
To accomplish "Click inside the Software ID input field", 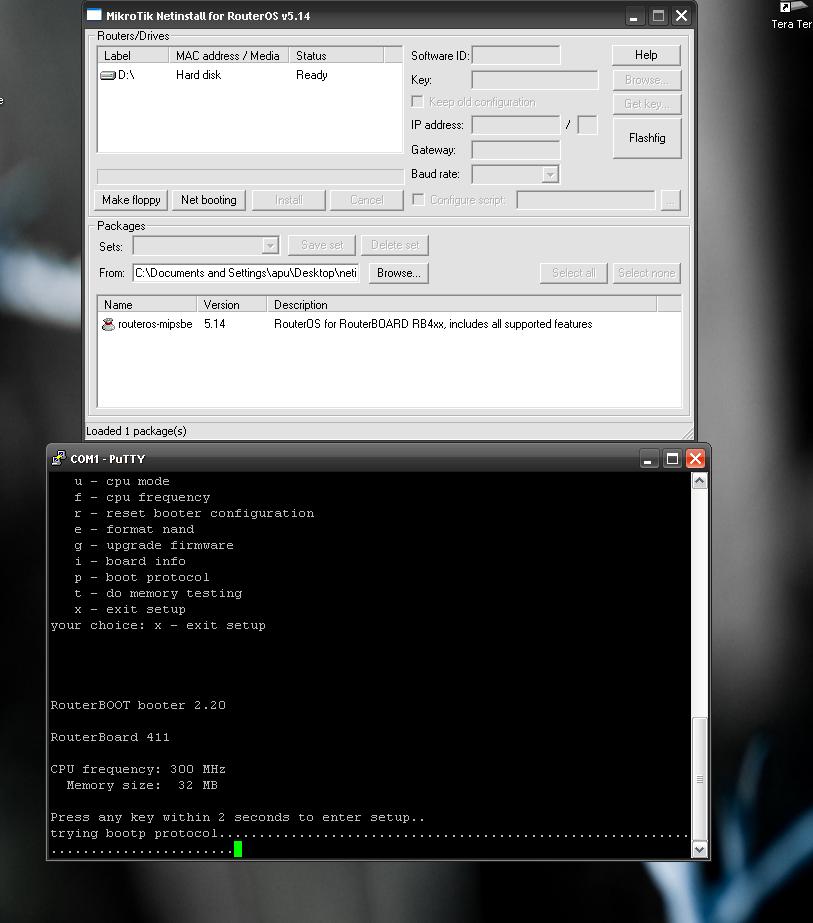I will (516, 55).
